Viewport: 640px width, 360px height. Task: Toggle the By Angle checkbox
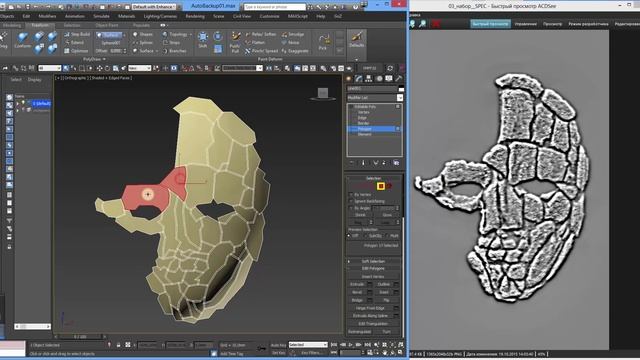(351, 208)
